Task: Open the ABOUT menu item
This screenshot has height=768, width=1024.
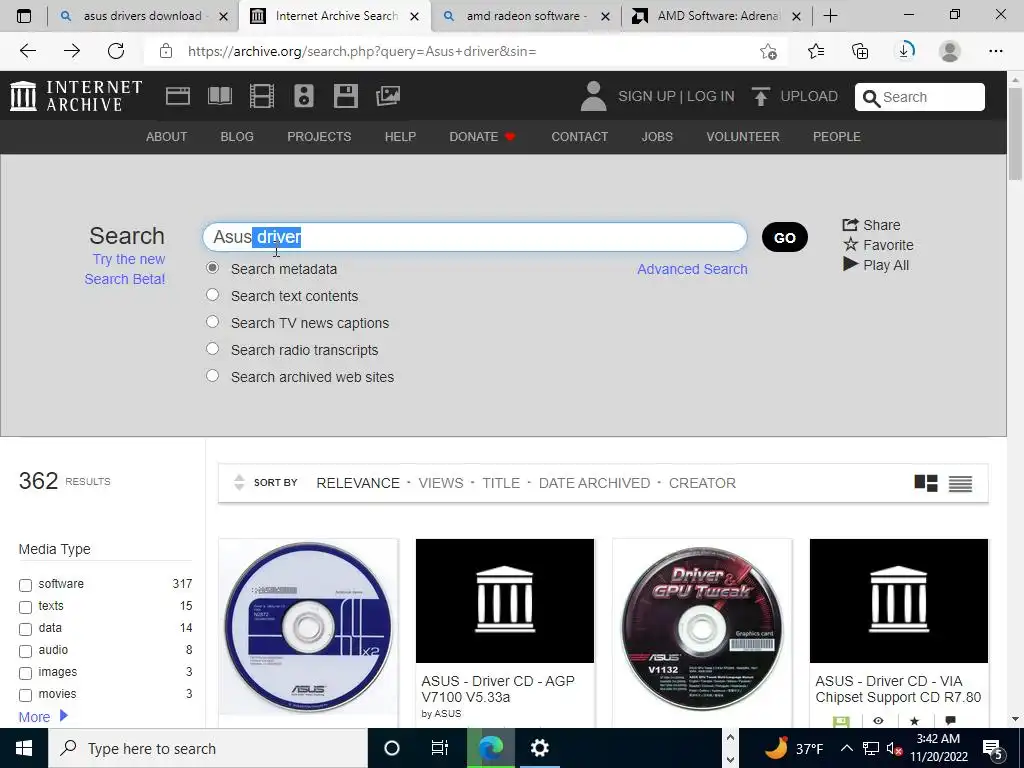Action: coord(167,136)
